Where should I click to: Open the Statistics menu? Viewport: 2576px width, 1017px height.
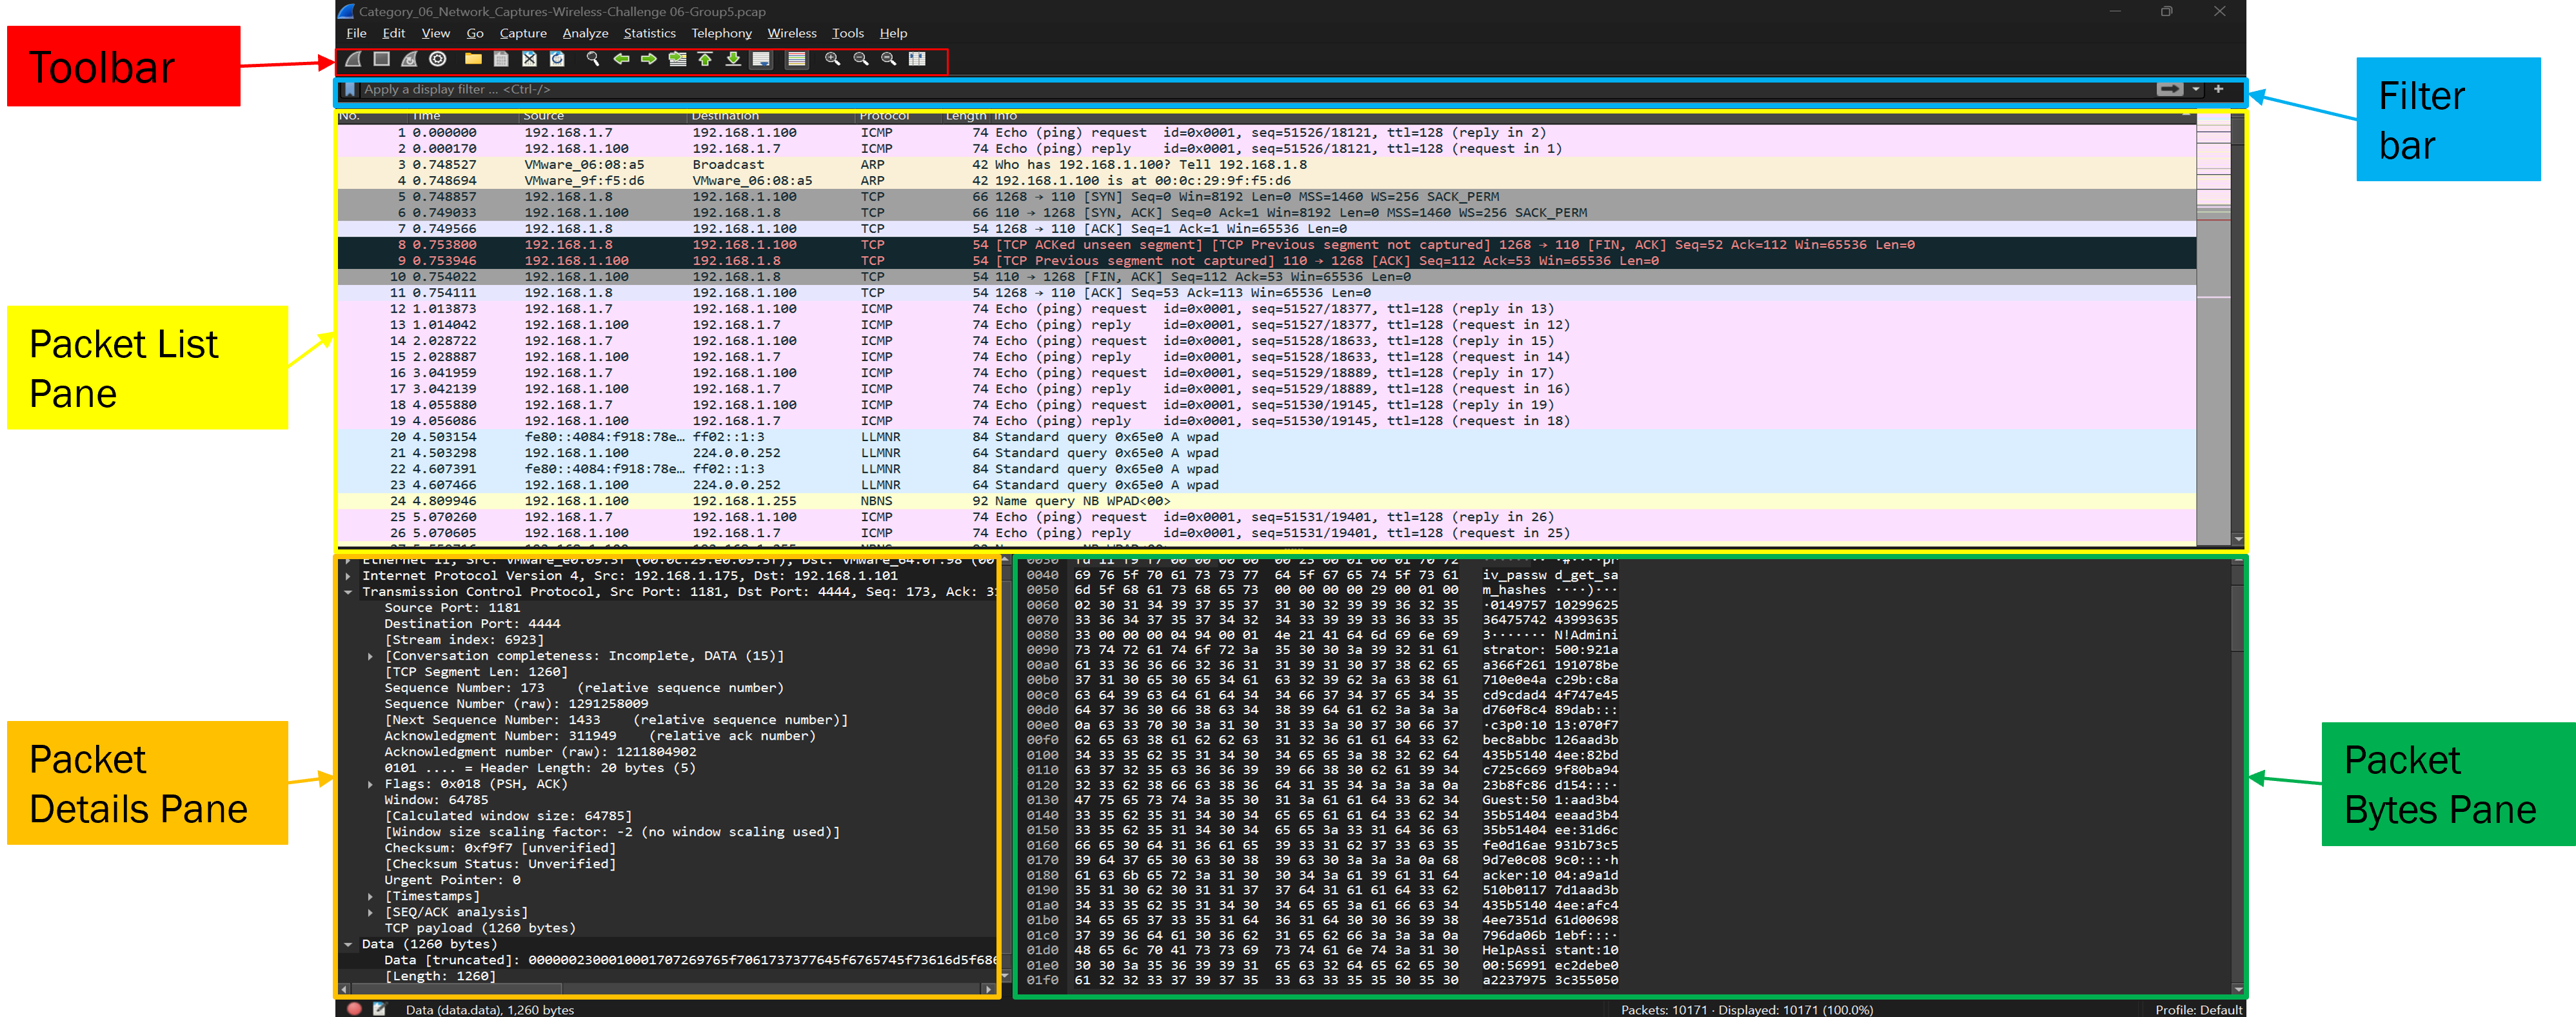649,34
